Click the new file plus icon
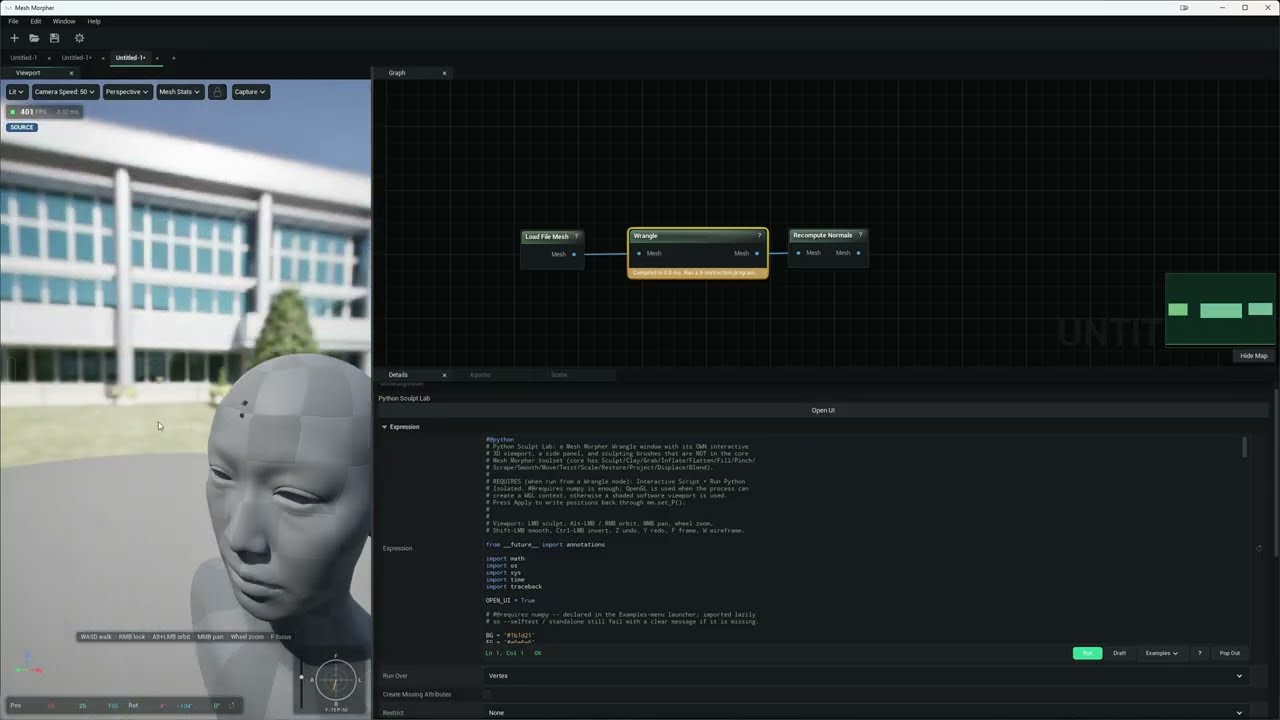Screen dimensions: 1280x720 [x=14, y=38]
